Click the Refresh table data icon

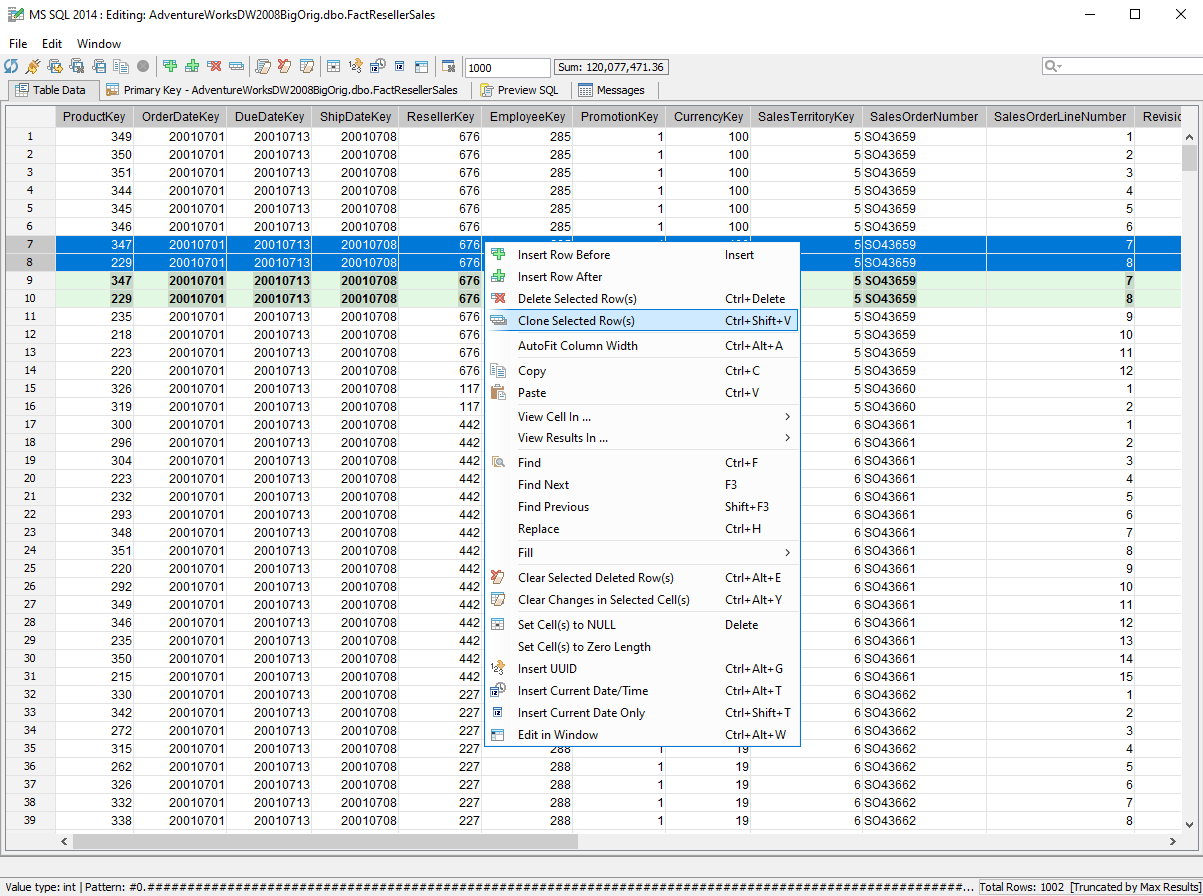tap(11, 66)
